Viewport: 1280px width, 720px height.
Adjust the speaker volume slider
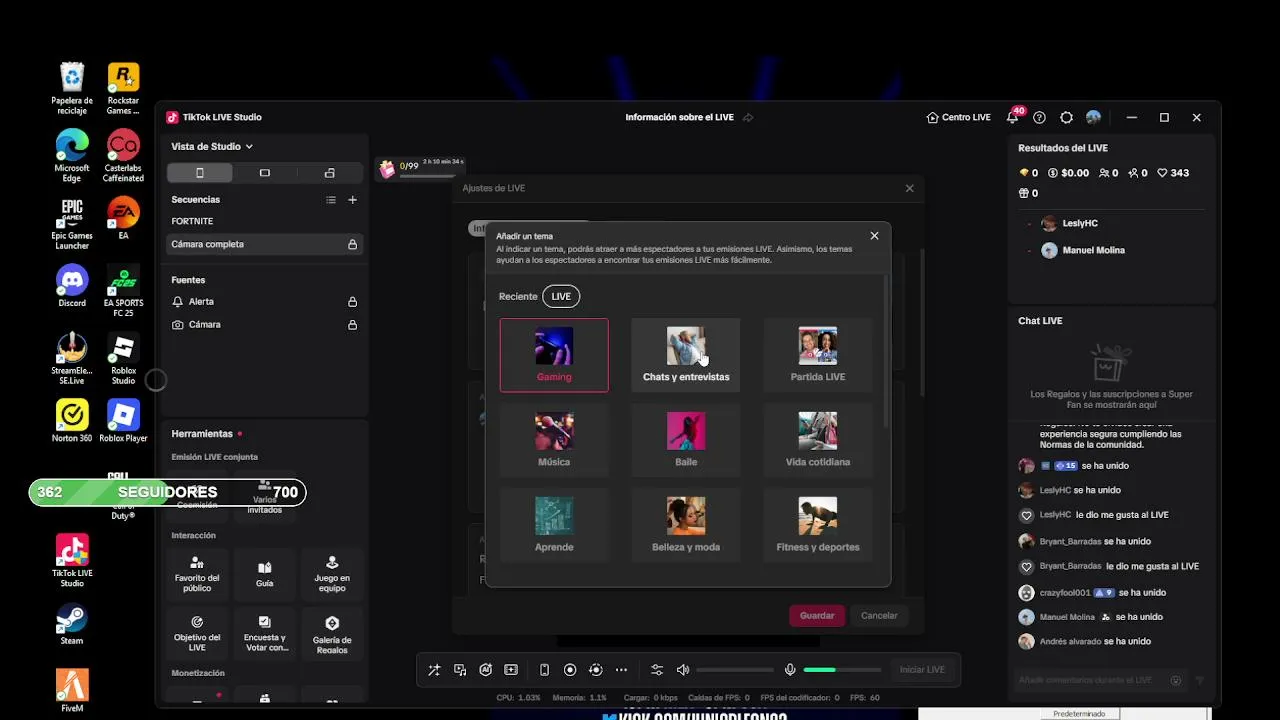[x=734, y=670]
